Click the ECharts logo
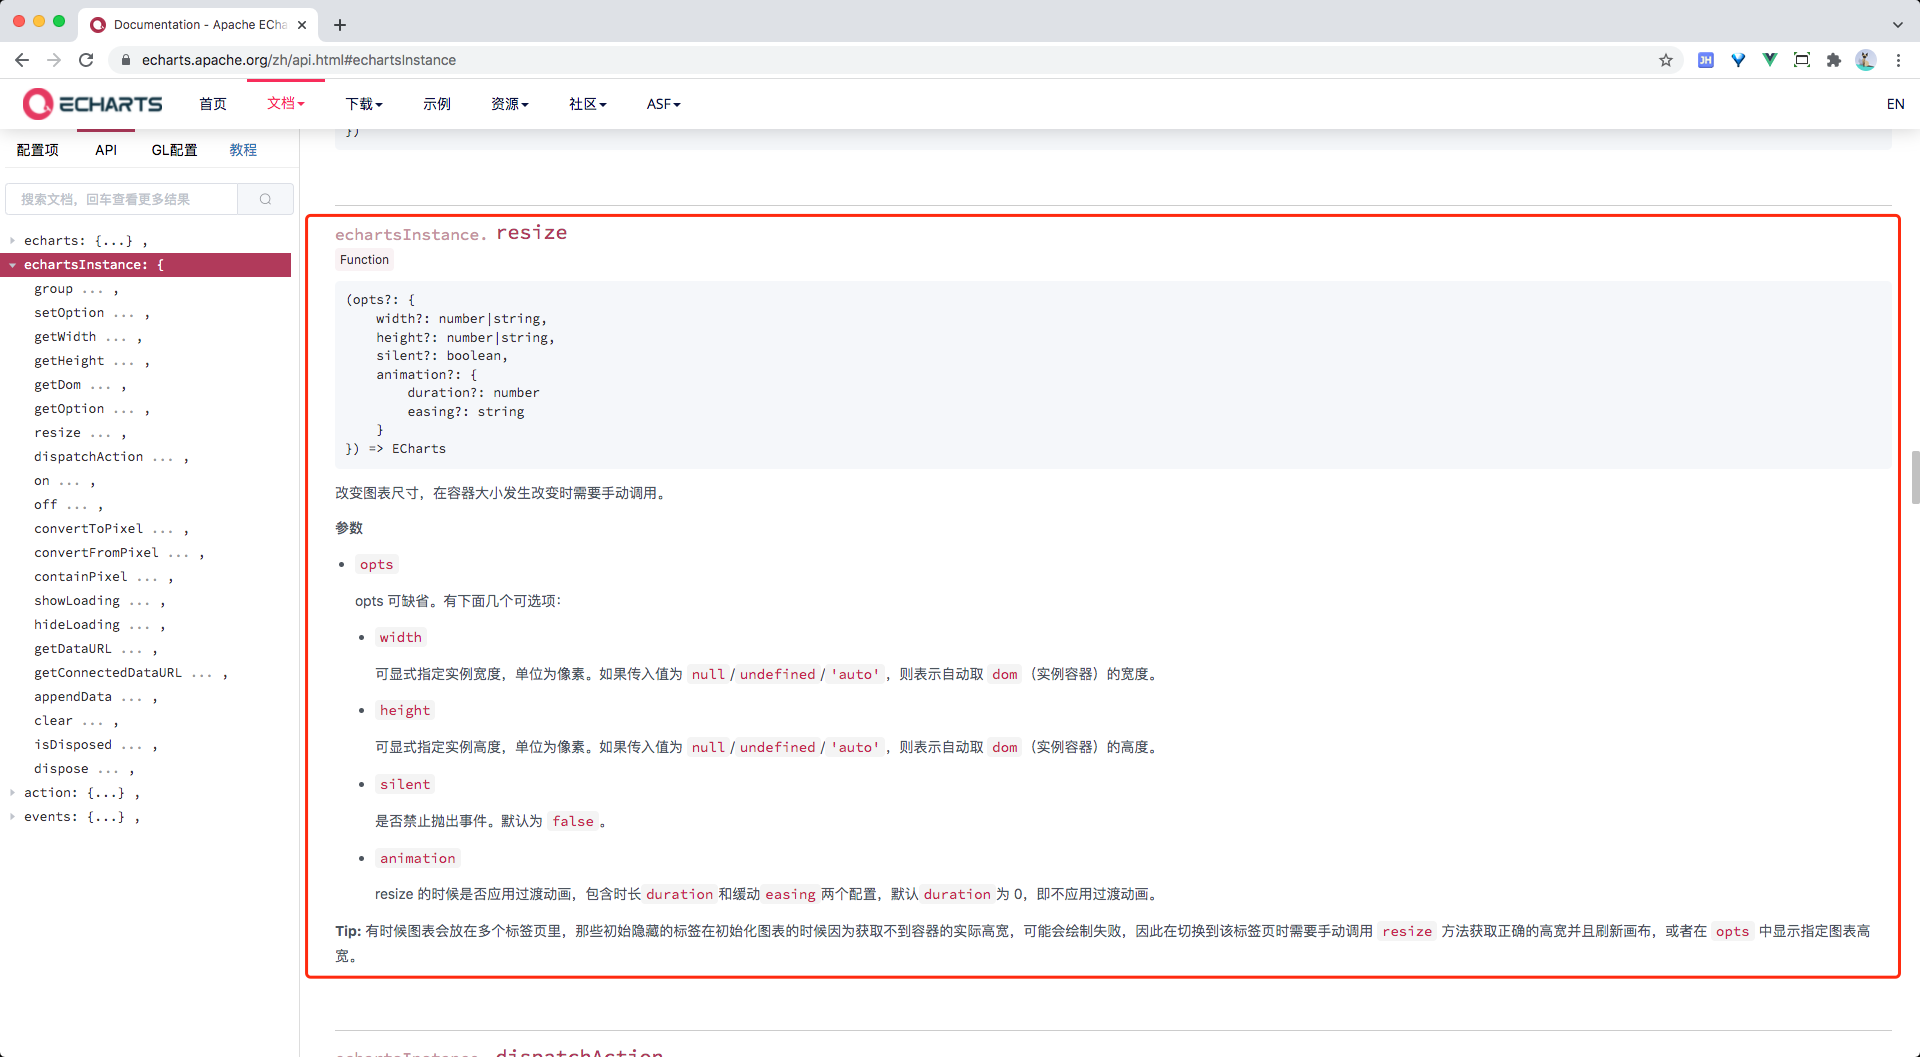Image resolution: width=1920 pixels, height=1057 pixels. (x=92, y=104)
